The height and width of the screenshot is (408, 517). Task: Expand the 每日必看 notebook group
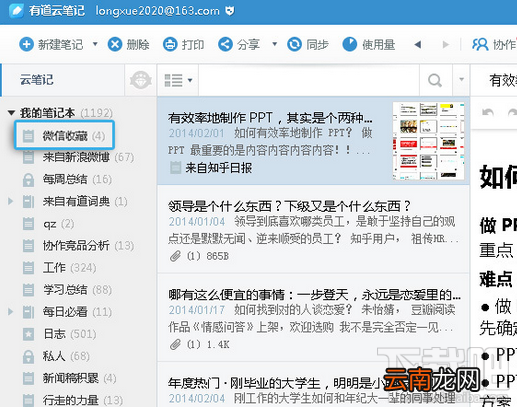click(x=11, y=312)
